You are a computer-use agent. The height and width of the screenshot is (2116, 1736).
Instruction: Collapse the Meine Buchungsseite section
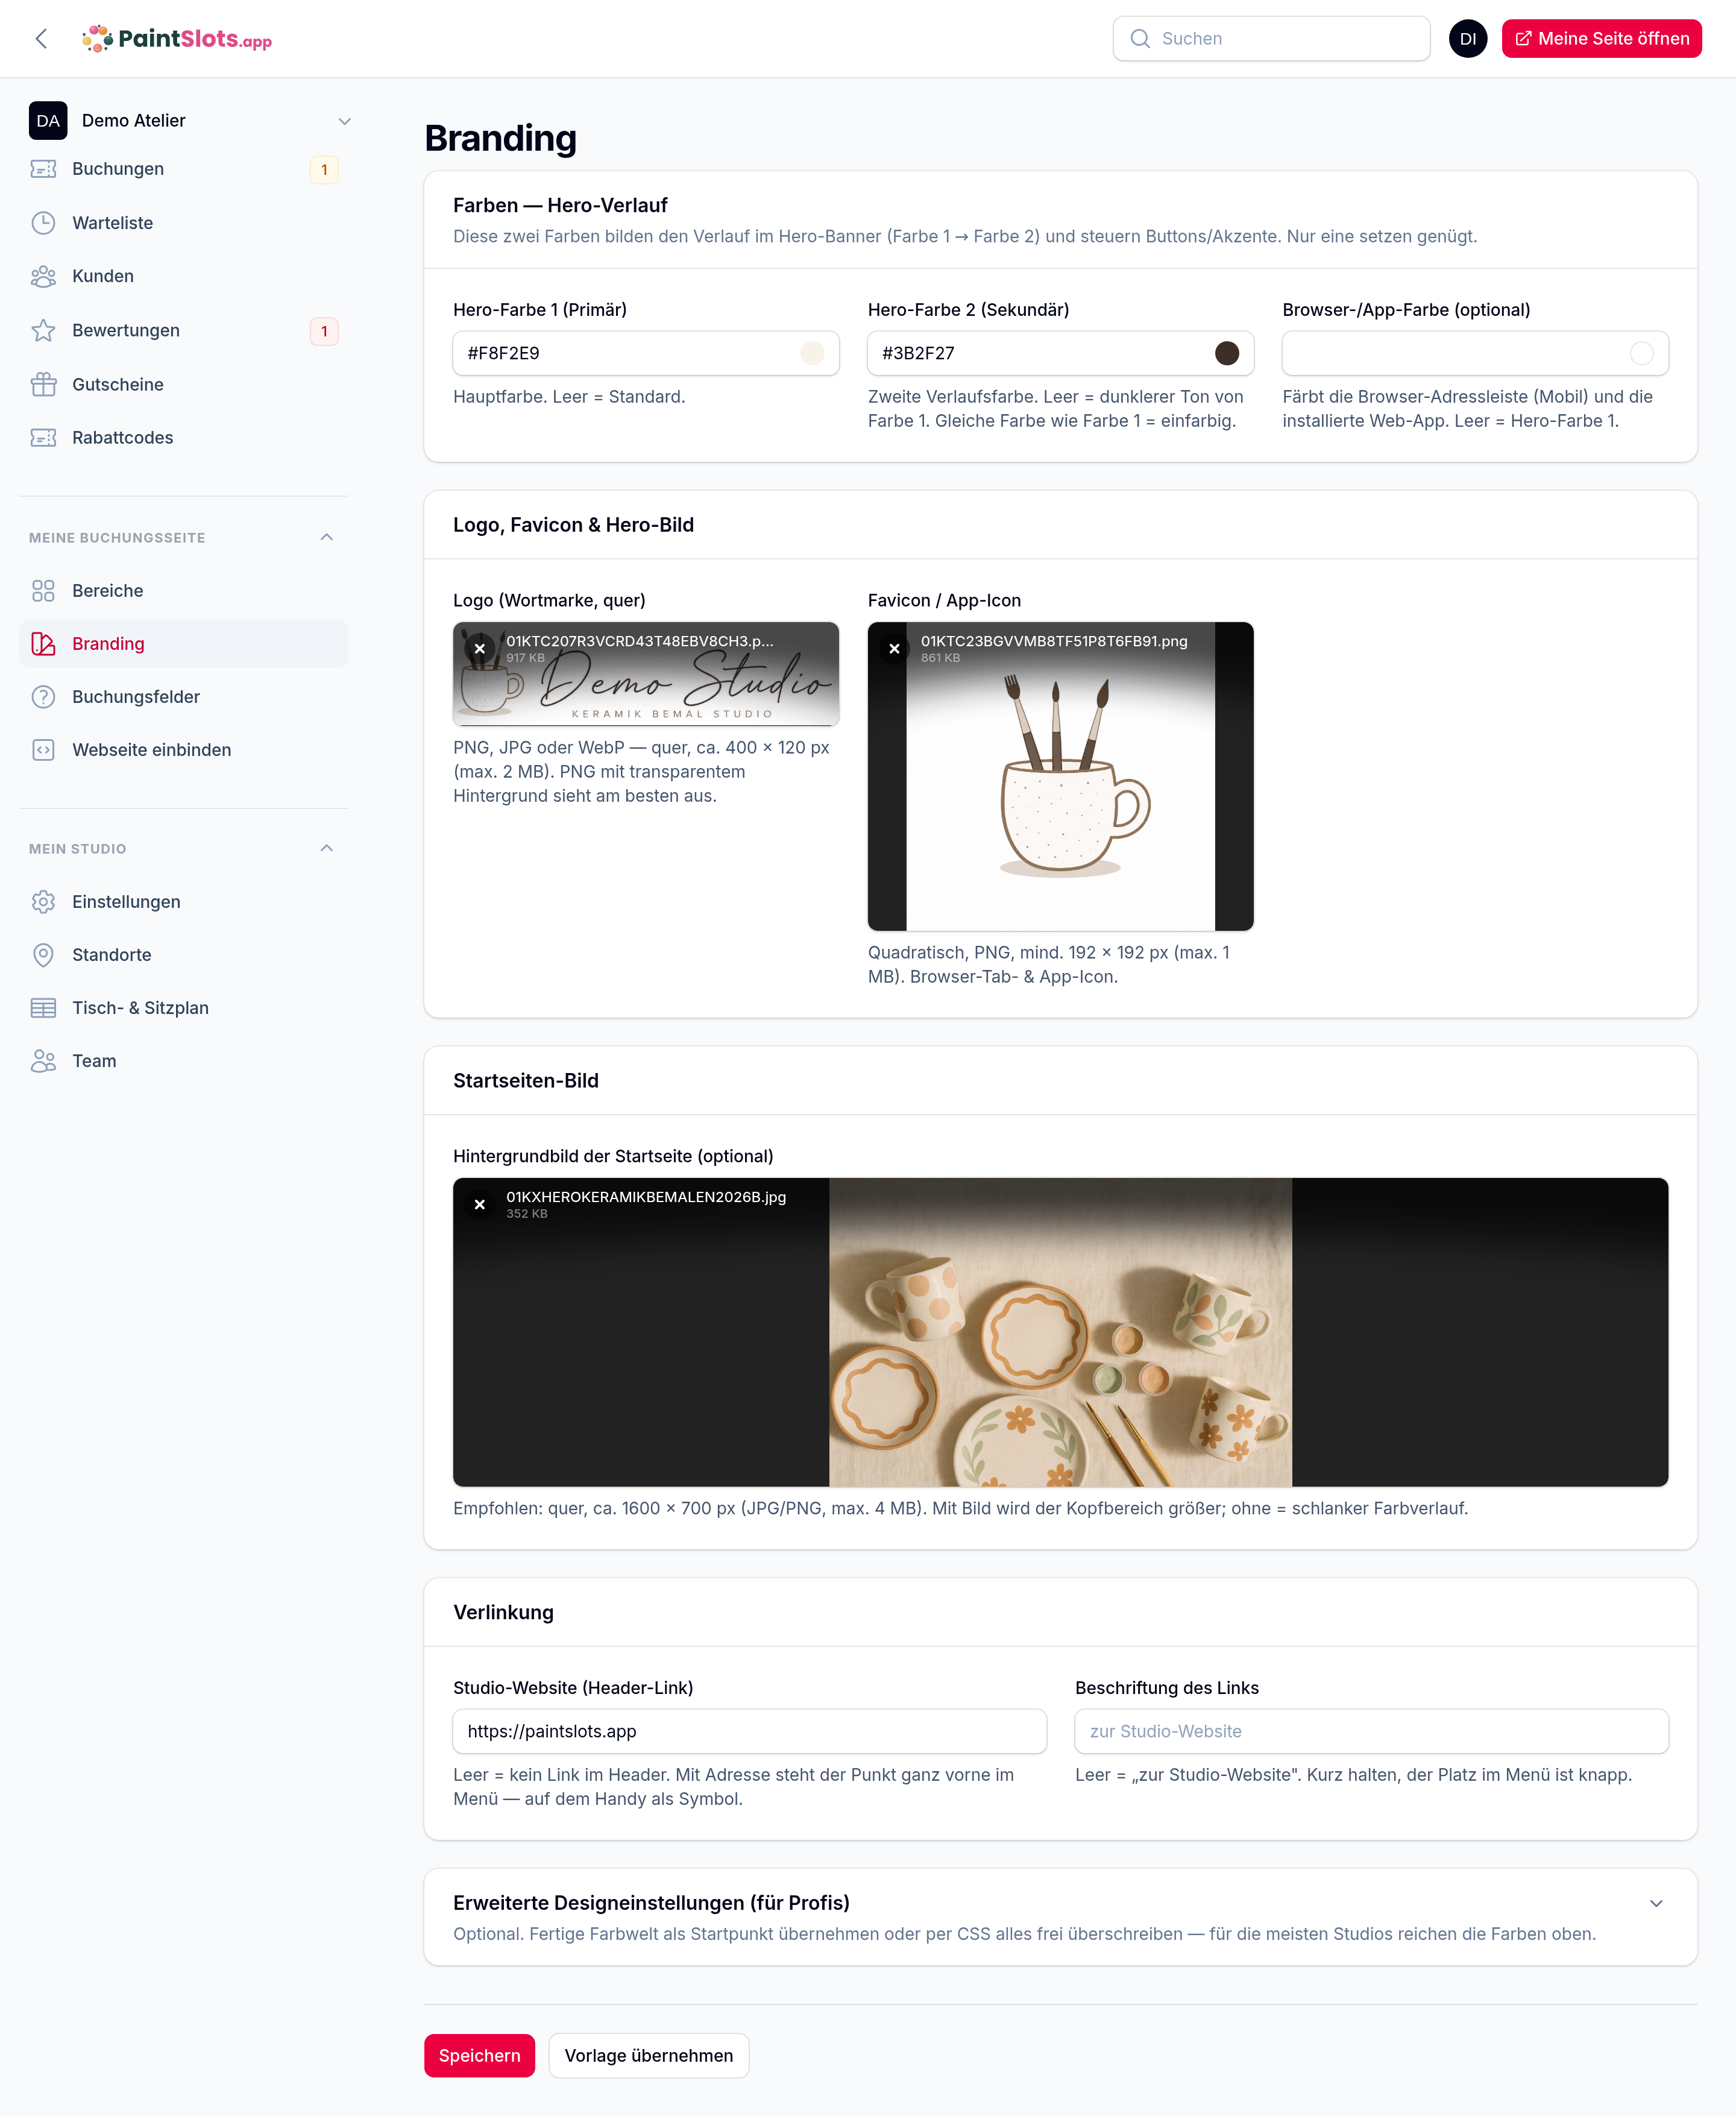coord(326,537)
